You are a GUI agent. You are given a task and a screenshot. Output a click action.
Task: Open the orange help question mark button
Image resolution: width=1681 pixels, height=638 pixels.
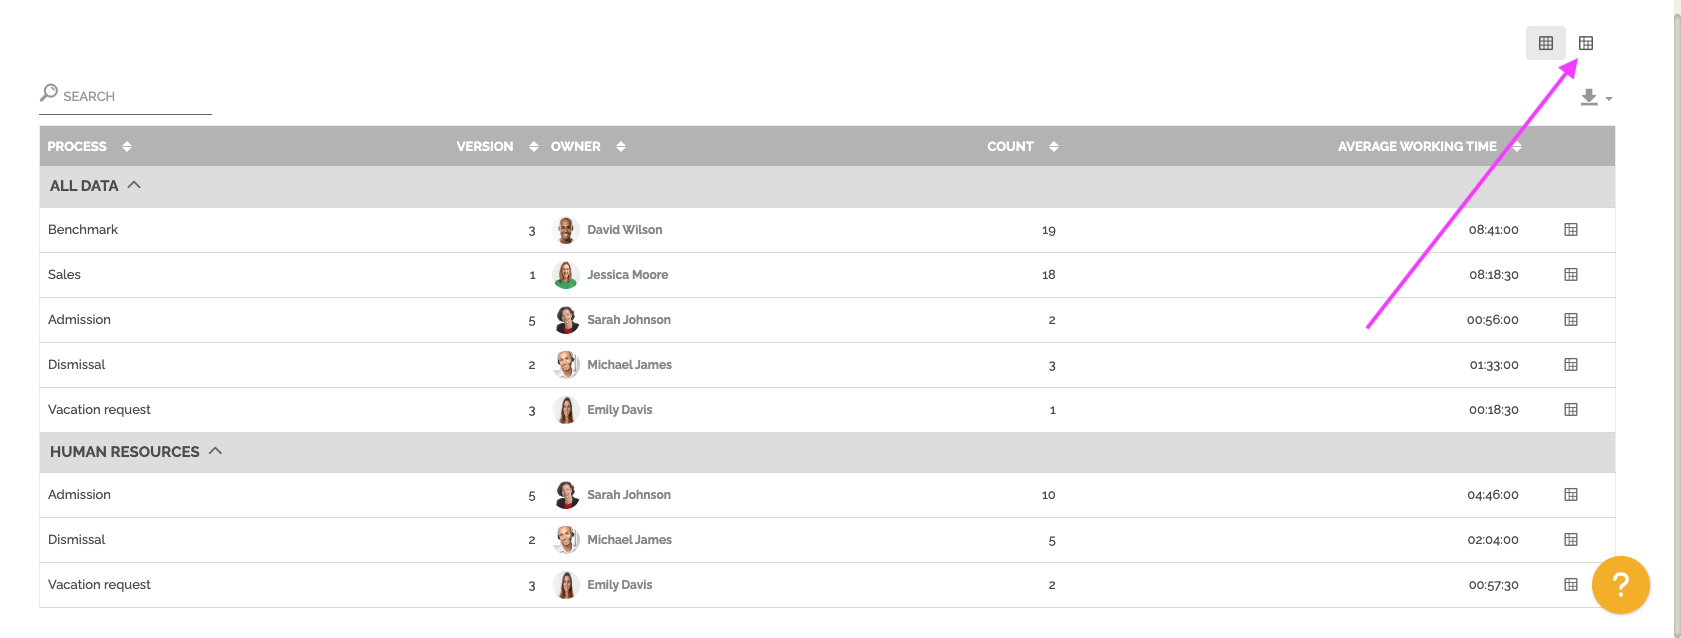[x=1621, y=585]
